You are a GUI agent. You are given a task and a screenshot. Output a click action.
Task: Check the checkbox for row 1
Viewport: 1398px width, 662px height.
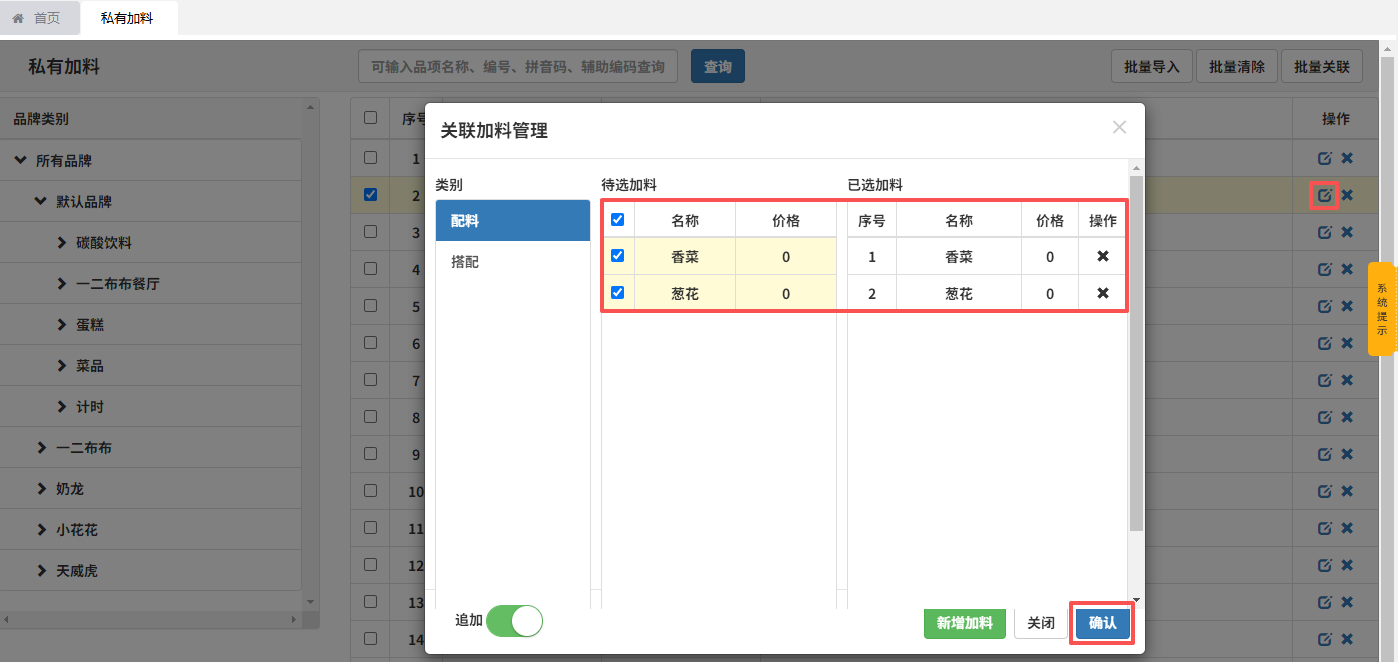[370, 157]
